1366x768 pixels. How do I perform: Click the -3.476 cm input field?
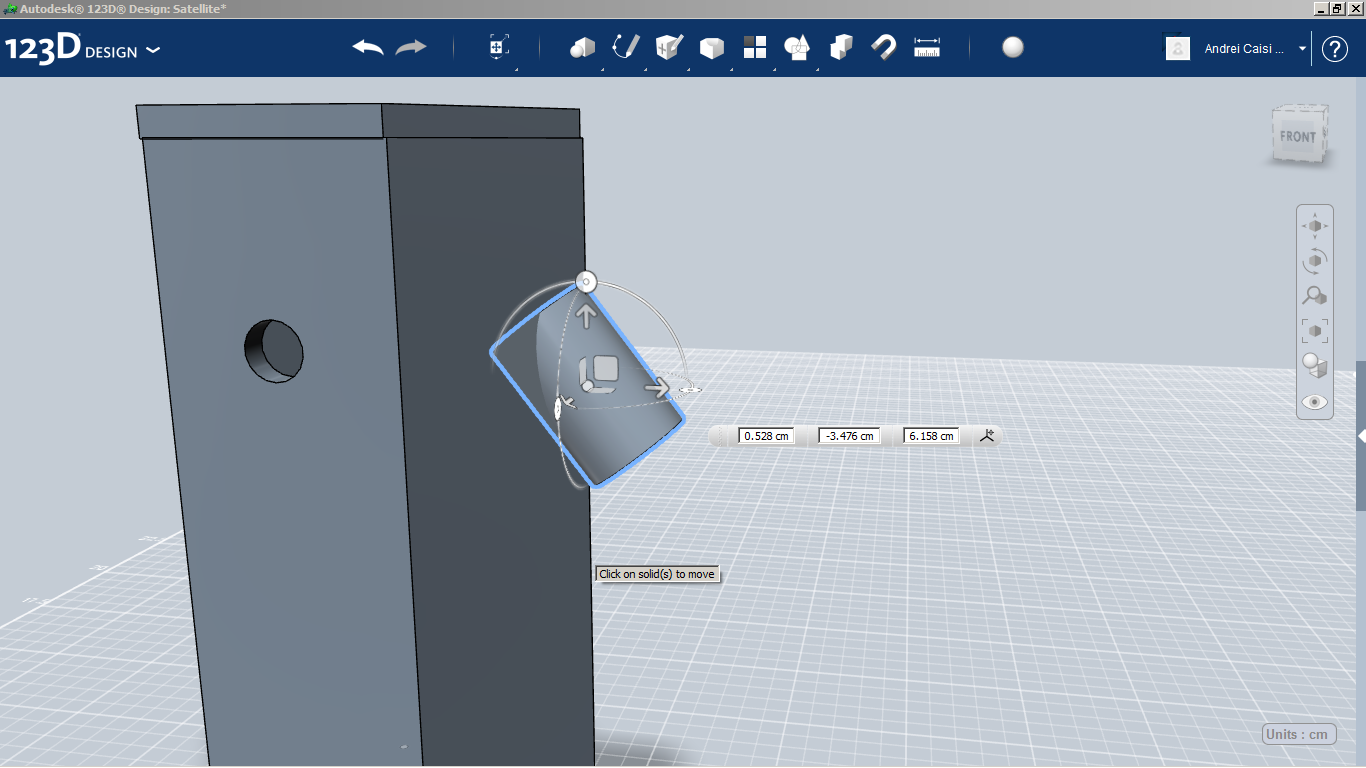coord(849,436)
